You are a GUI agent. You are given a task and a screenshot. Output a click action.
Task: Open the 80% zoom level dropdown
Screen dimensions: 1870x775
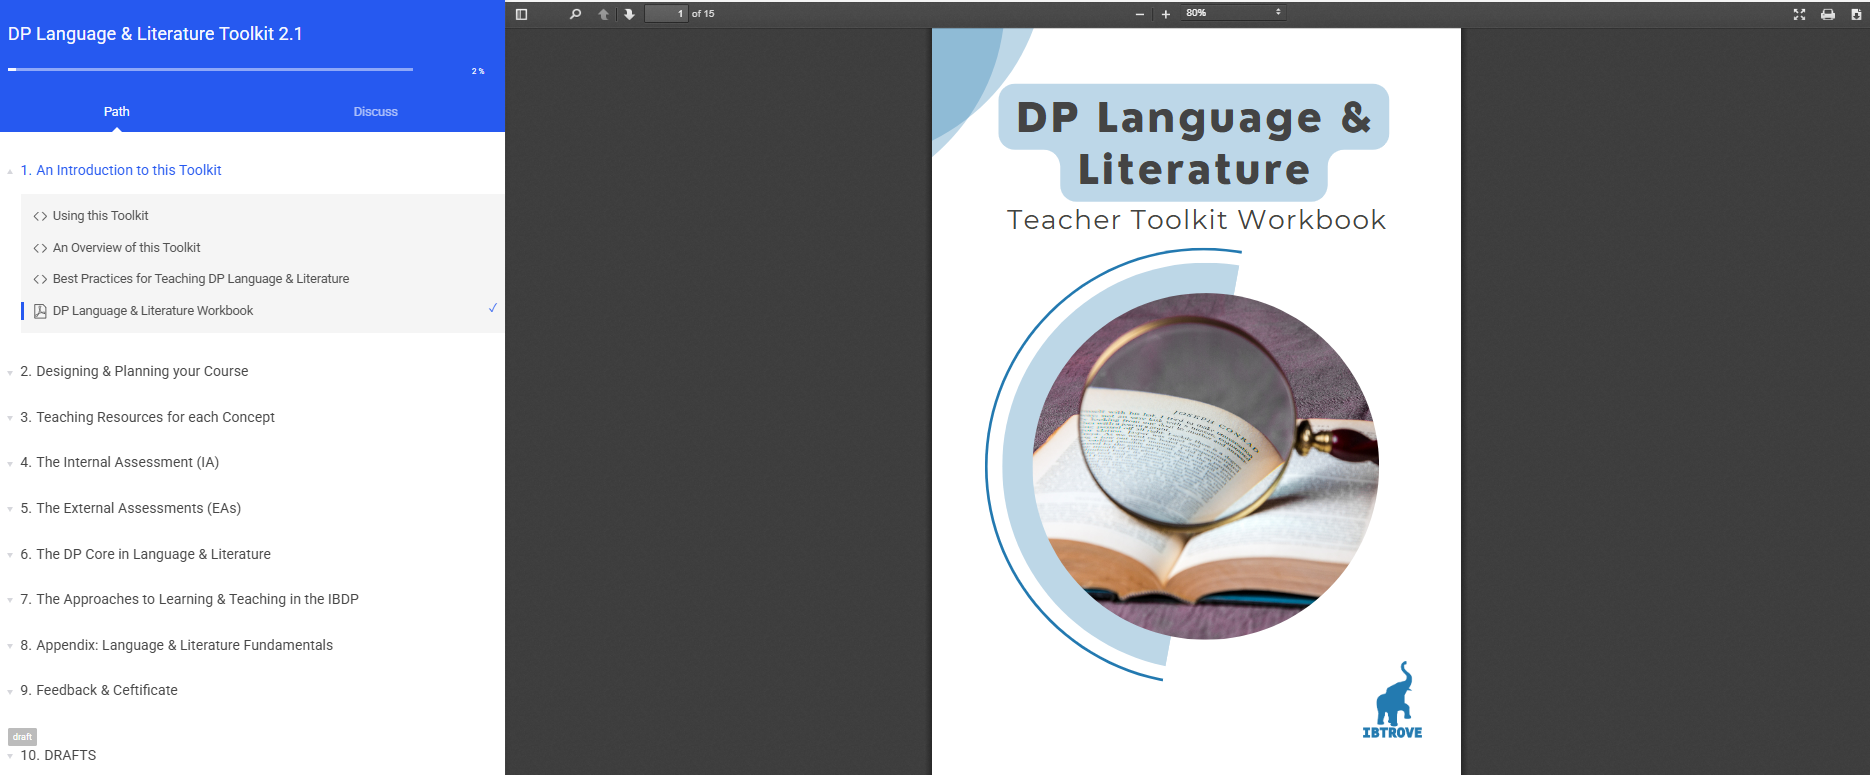pyautogui.click(x=1233, y=13)
